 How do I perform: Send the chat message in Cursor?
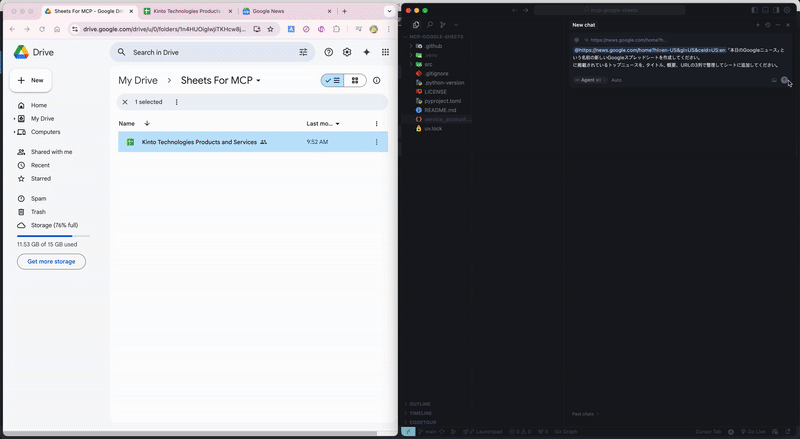pos(785,80)
